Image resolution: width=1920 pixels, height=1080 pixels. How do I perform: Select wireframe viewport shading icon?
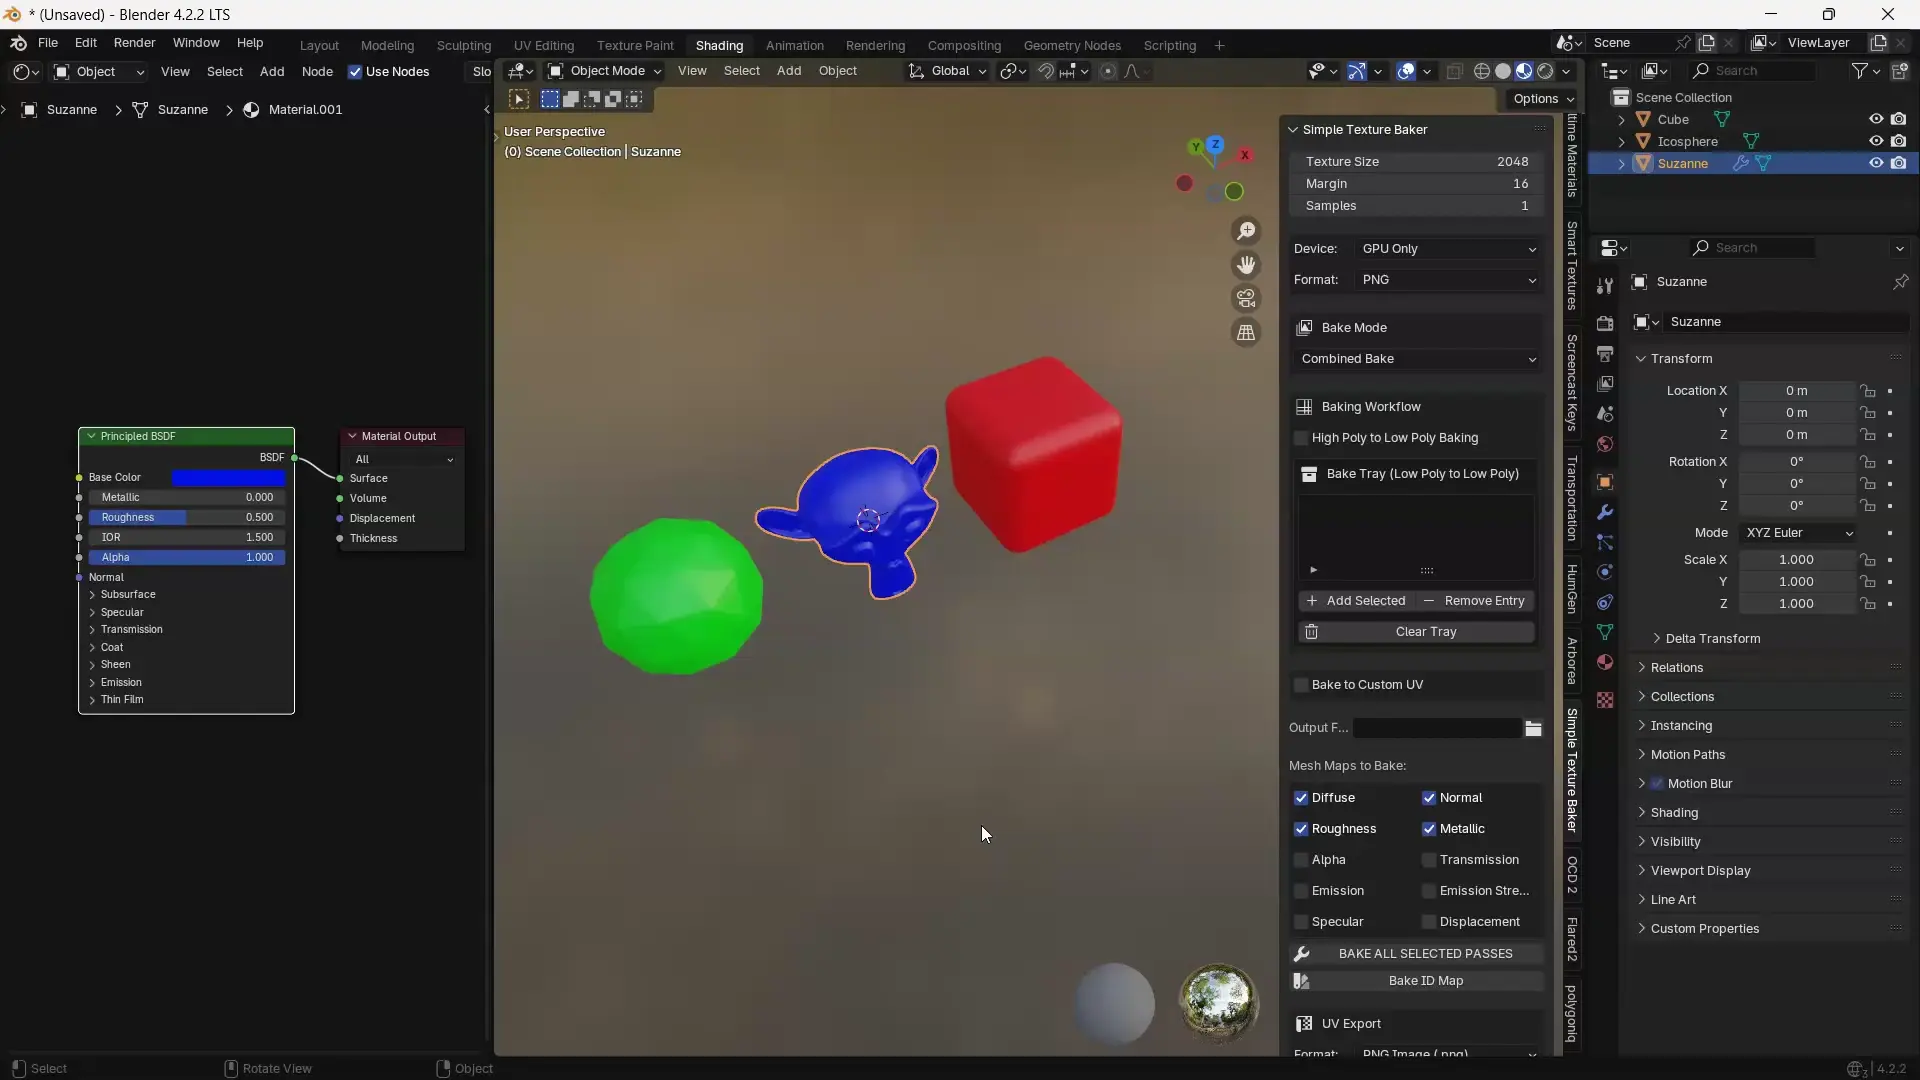tap(1482, 71)
